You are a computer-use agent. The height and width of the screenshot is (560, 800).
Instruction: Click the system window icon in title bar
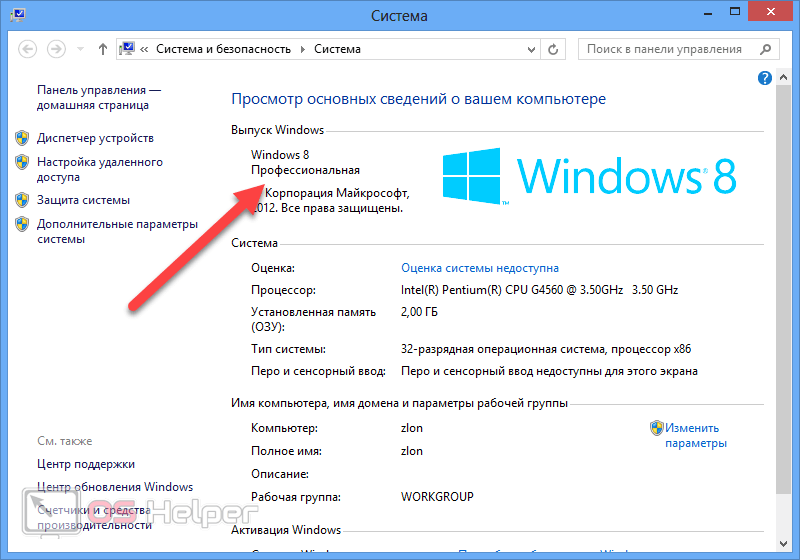(x=18, y=13)
